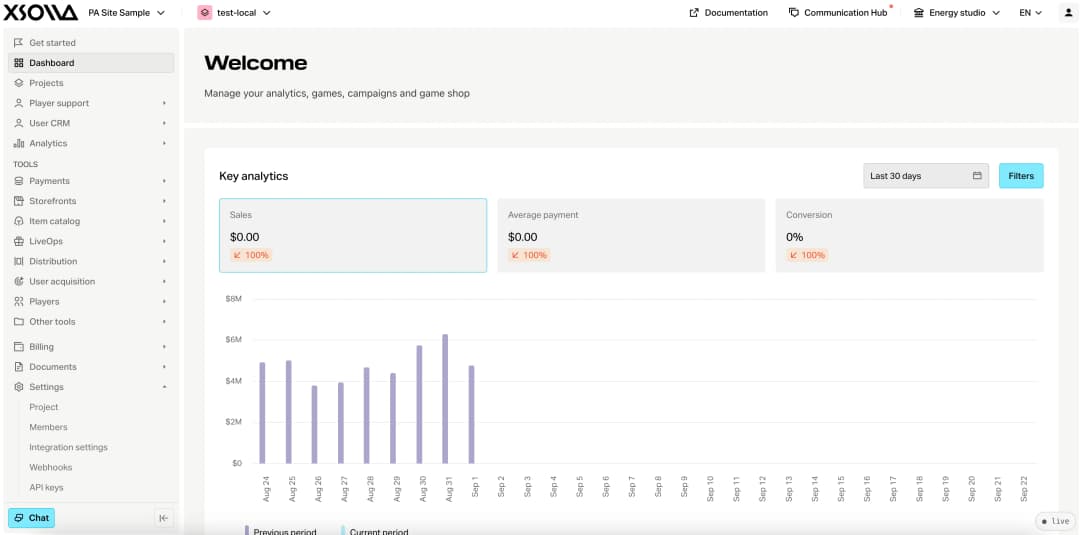Click the Storefronts shop icon

pos(19,201)
